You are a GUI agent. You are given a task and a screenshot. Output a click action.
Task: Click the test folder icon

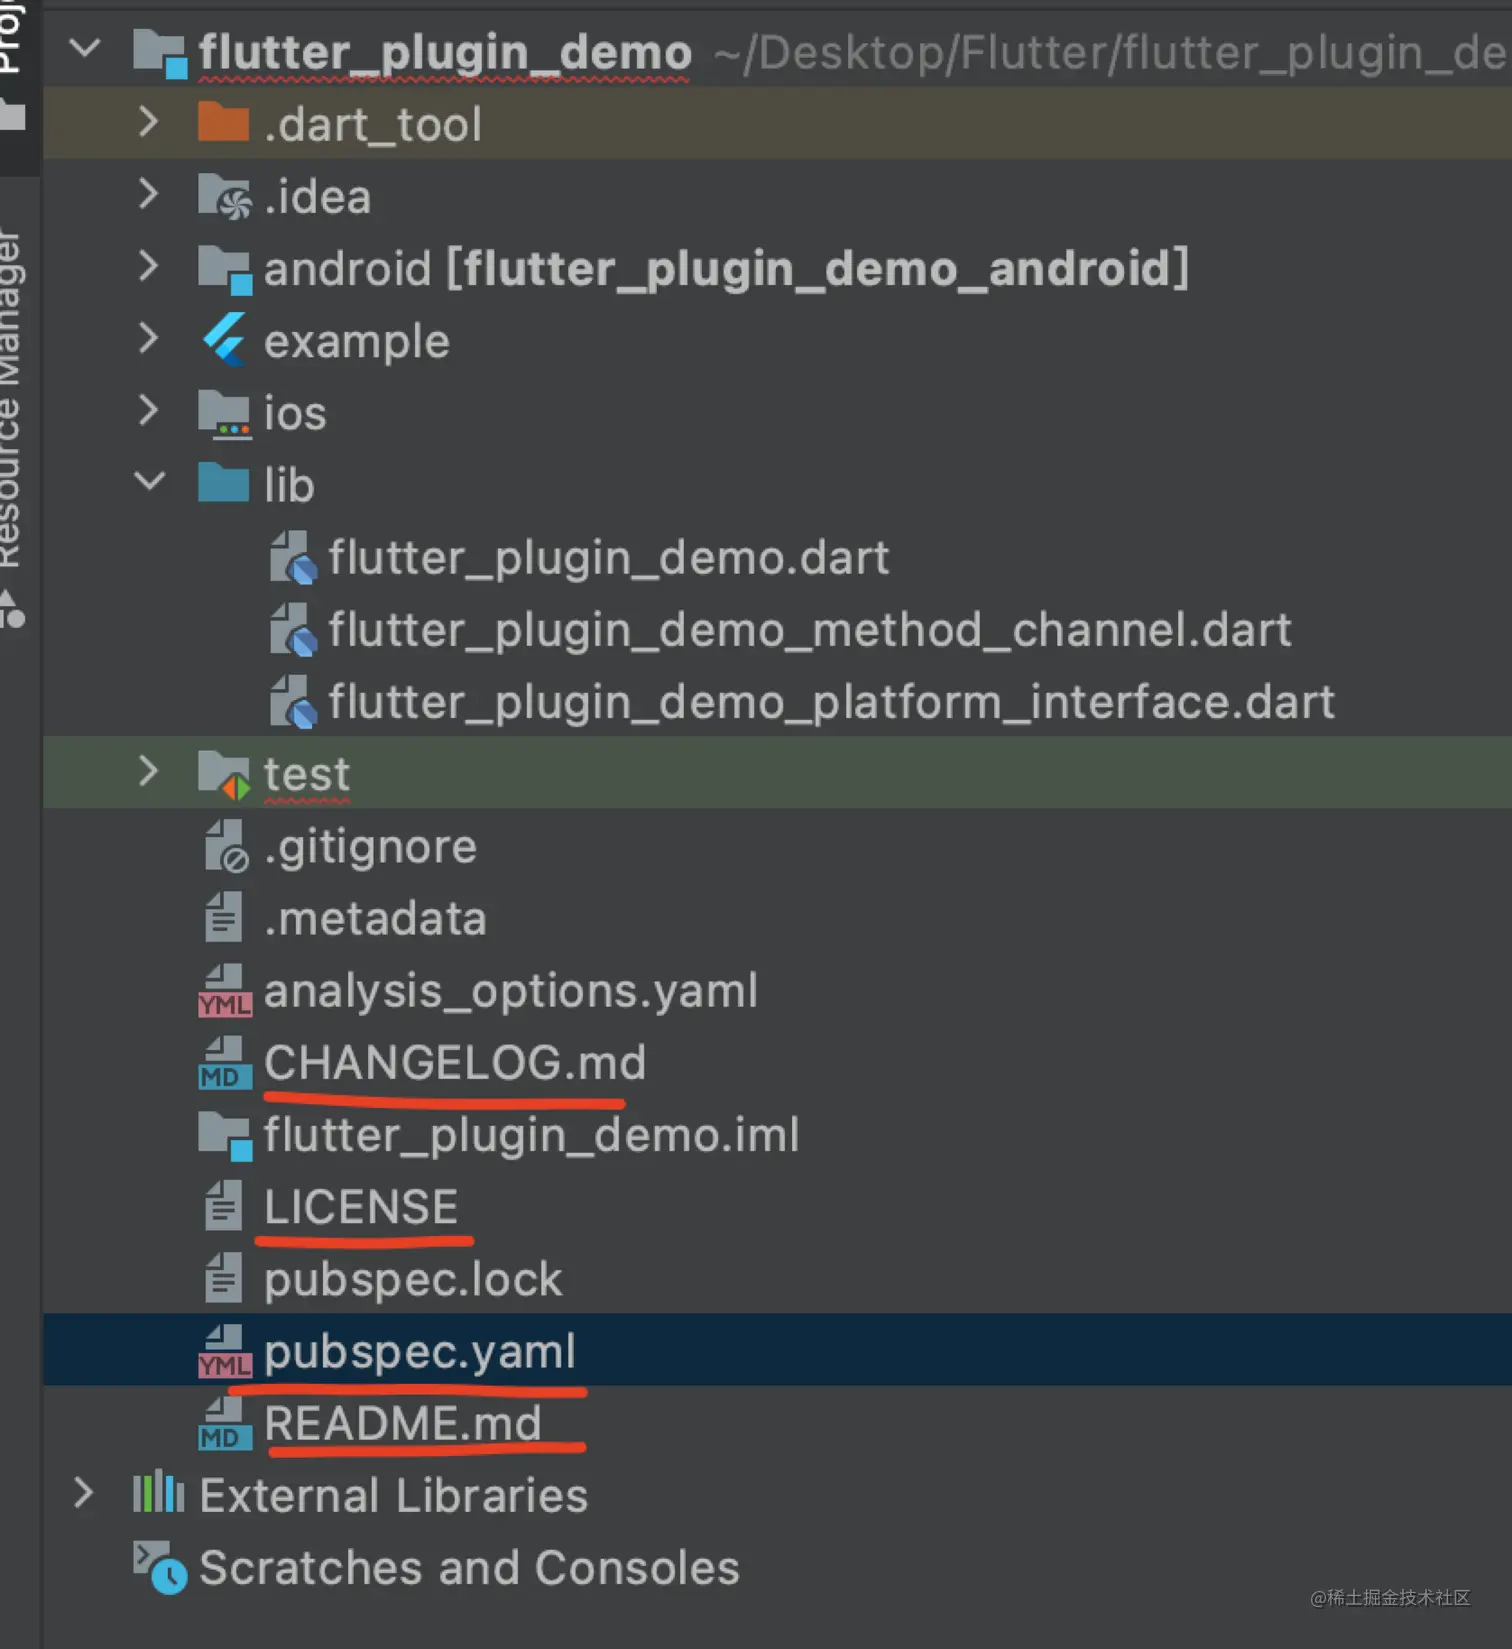[223, 774]
